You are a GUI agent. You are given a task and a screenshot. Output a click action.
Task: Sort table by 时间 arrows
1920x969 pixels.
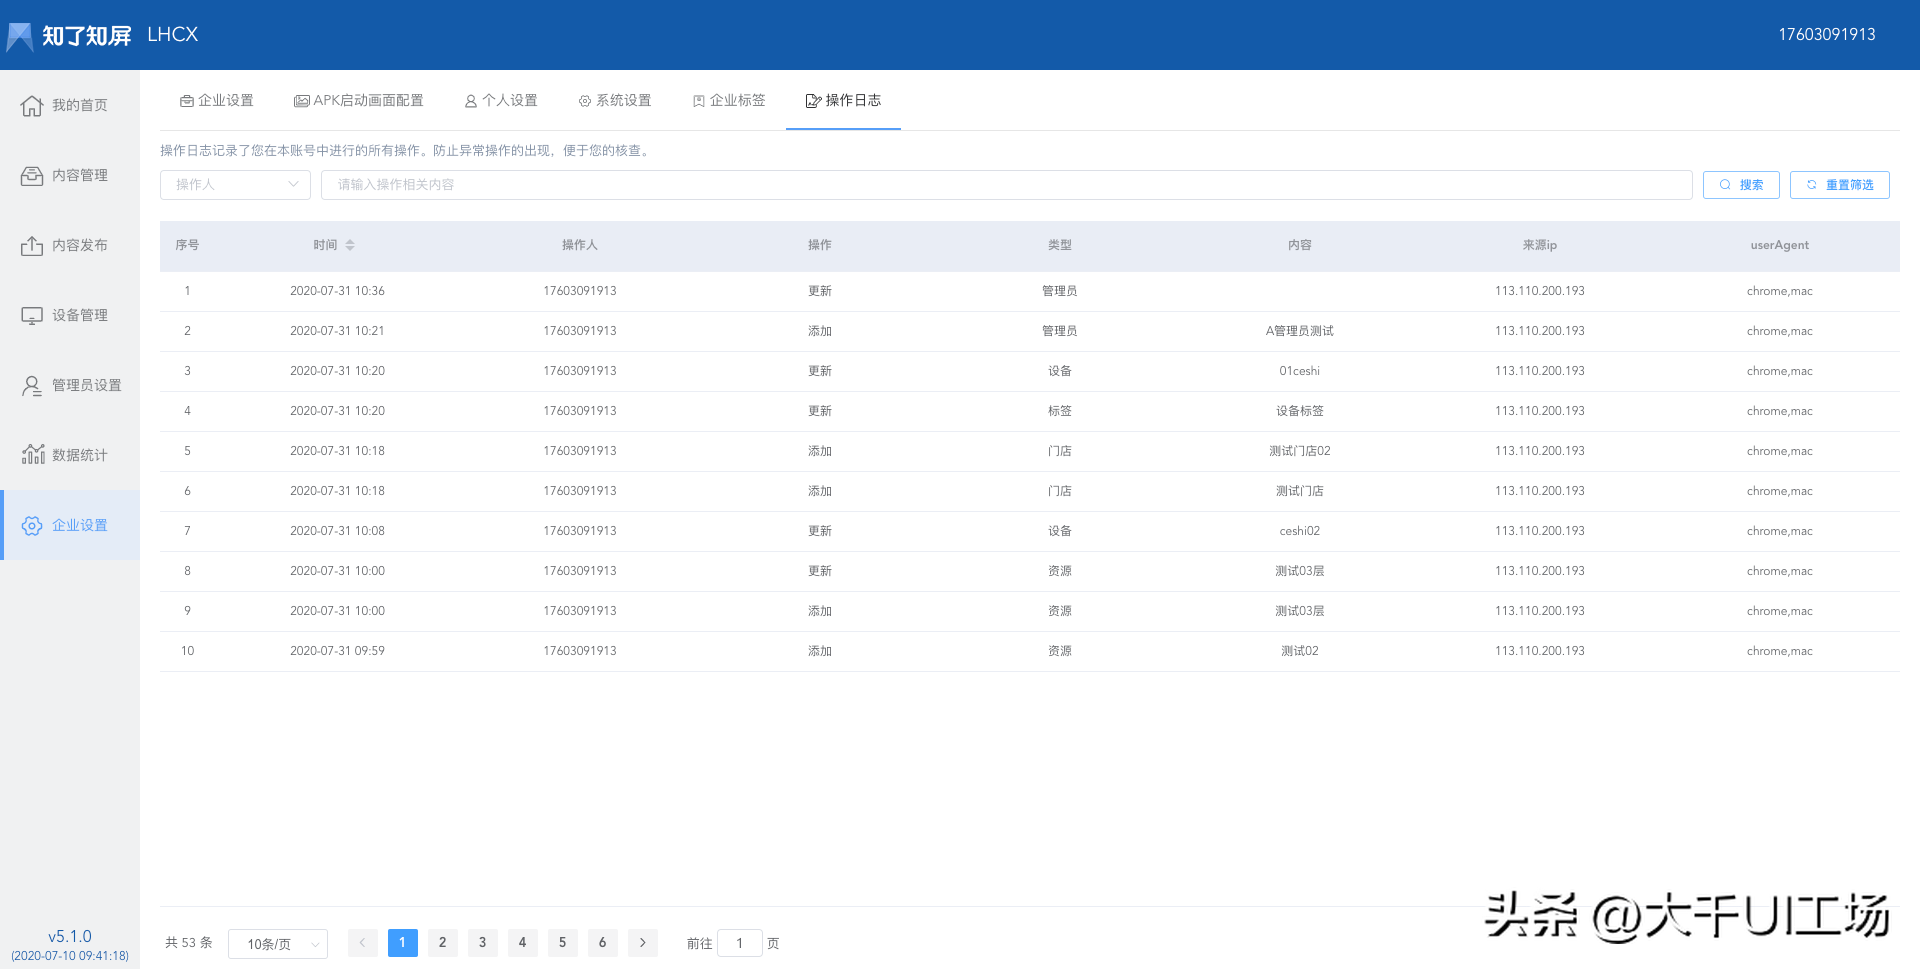point(350,245)
